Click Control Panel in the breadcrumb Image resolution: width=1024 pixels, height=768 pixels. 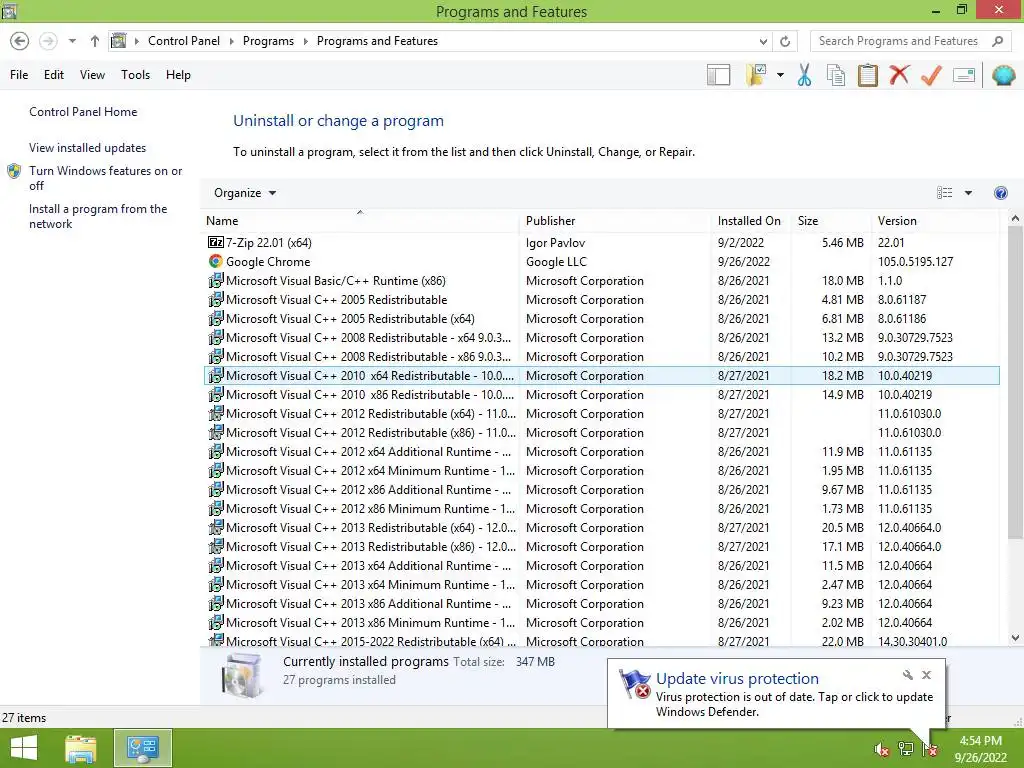(184, 41)
